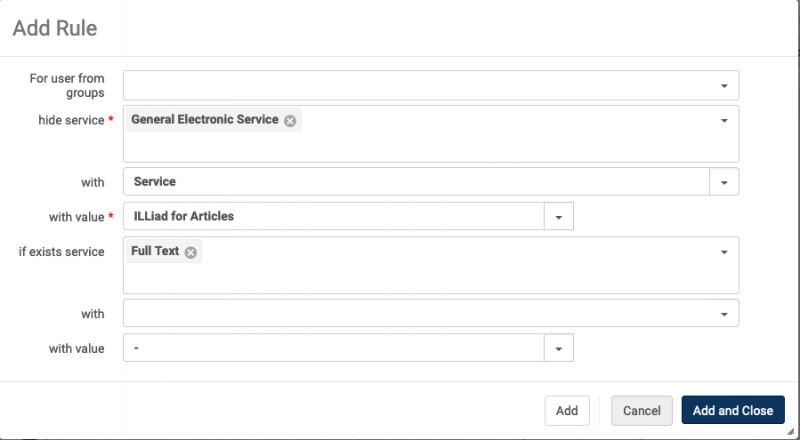Click the Add button
This screenshot has width=800, height=440.
click(x=567, y=410)
